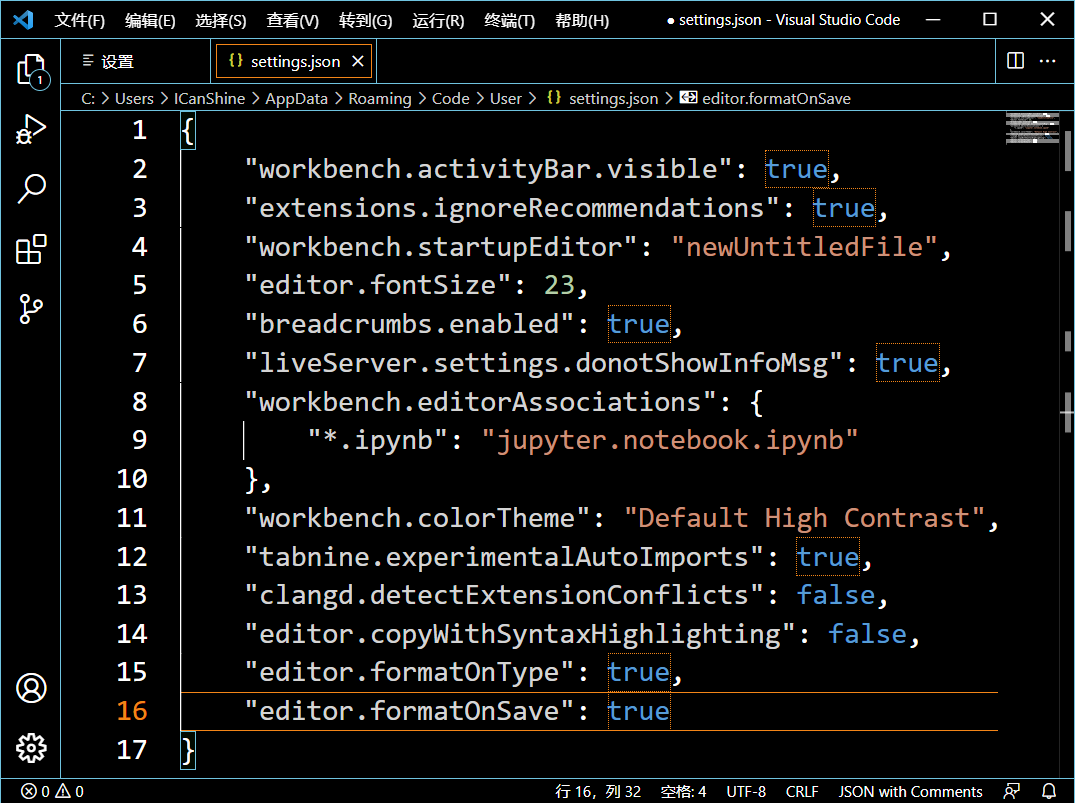The height and width of the screenshot is (803, 1075).
Task: Click "Default High Contrast" theme string
Action: click(805, 518)
